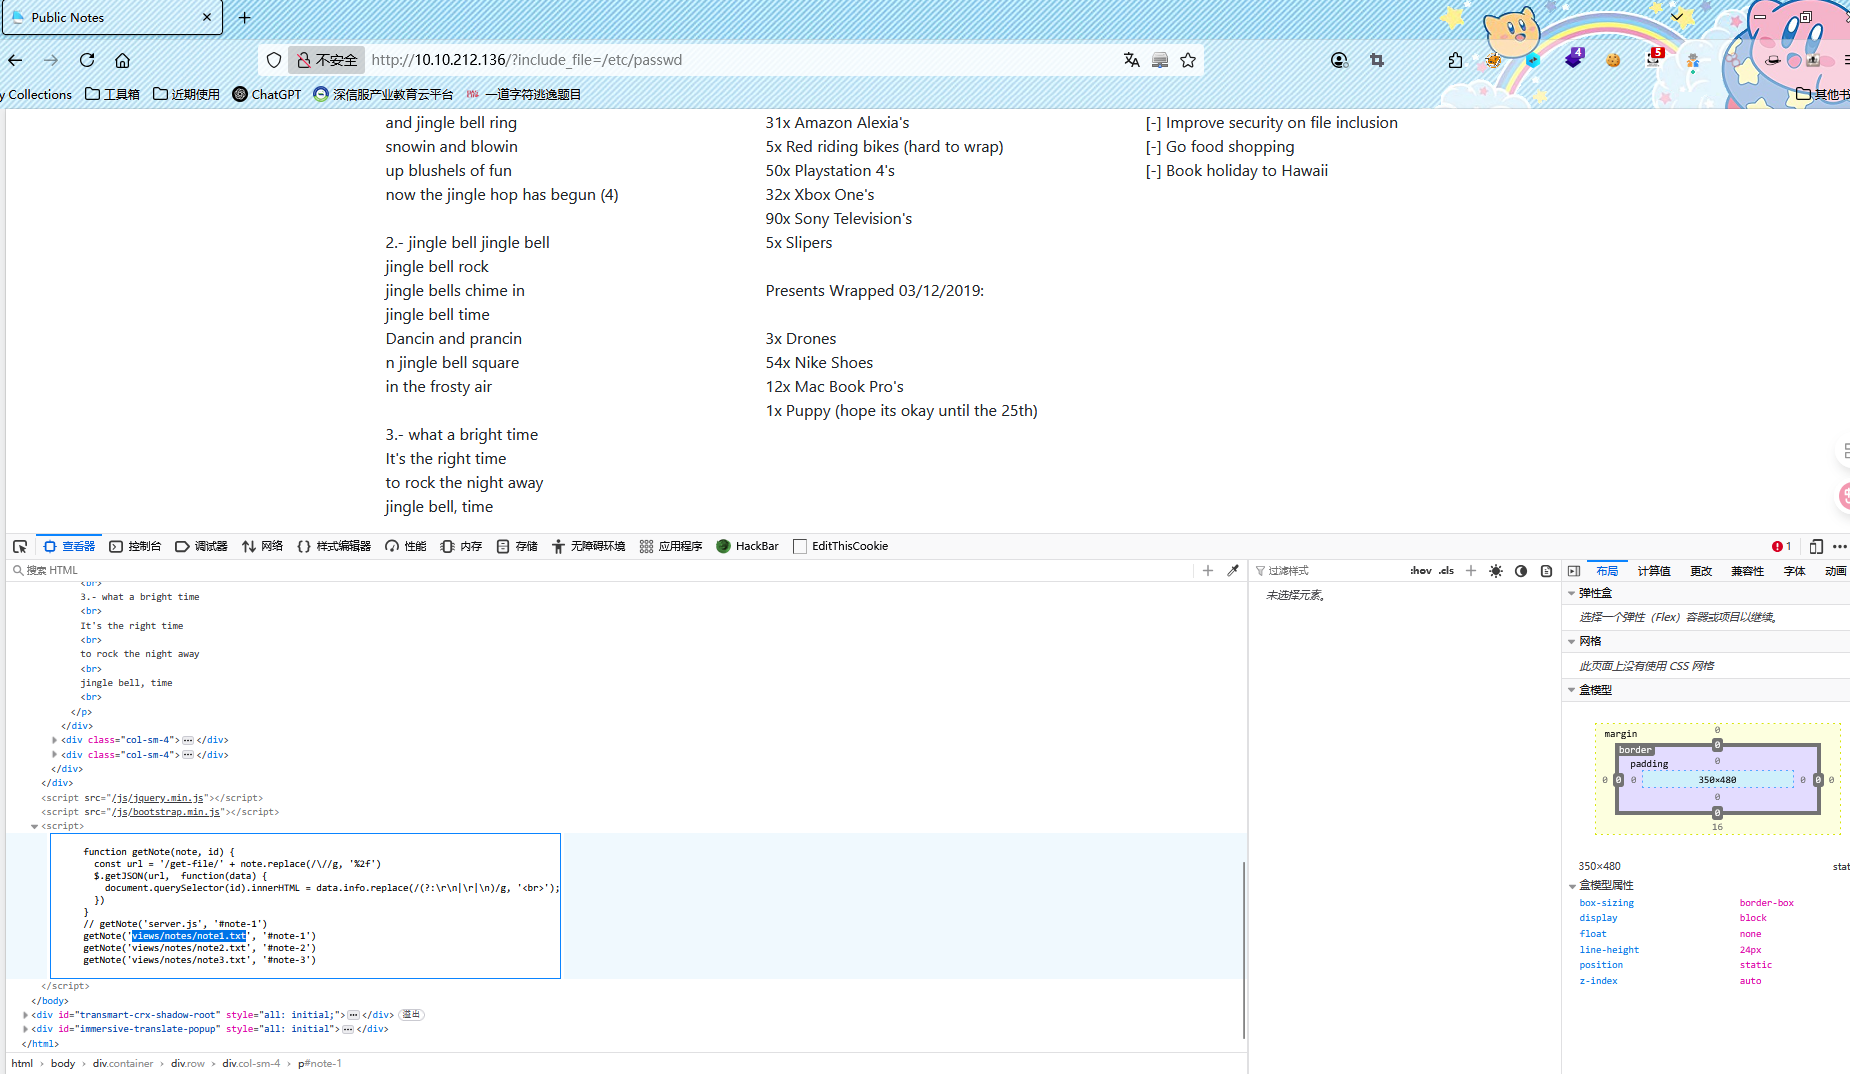Select the div.container breadcrumb
1850x1074 pixels.
pos(123,1063)
